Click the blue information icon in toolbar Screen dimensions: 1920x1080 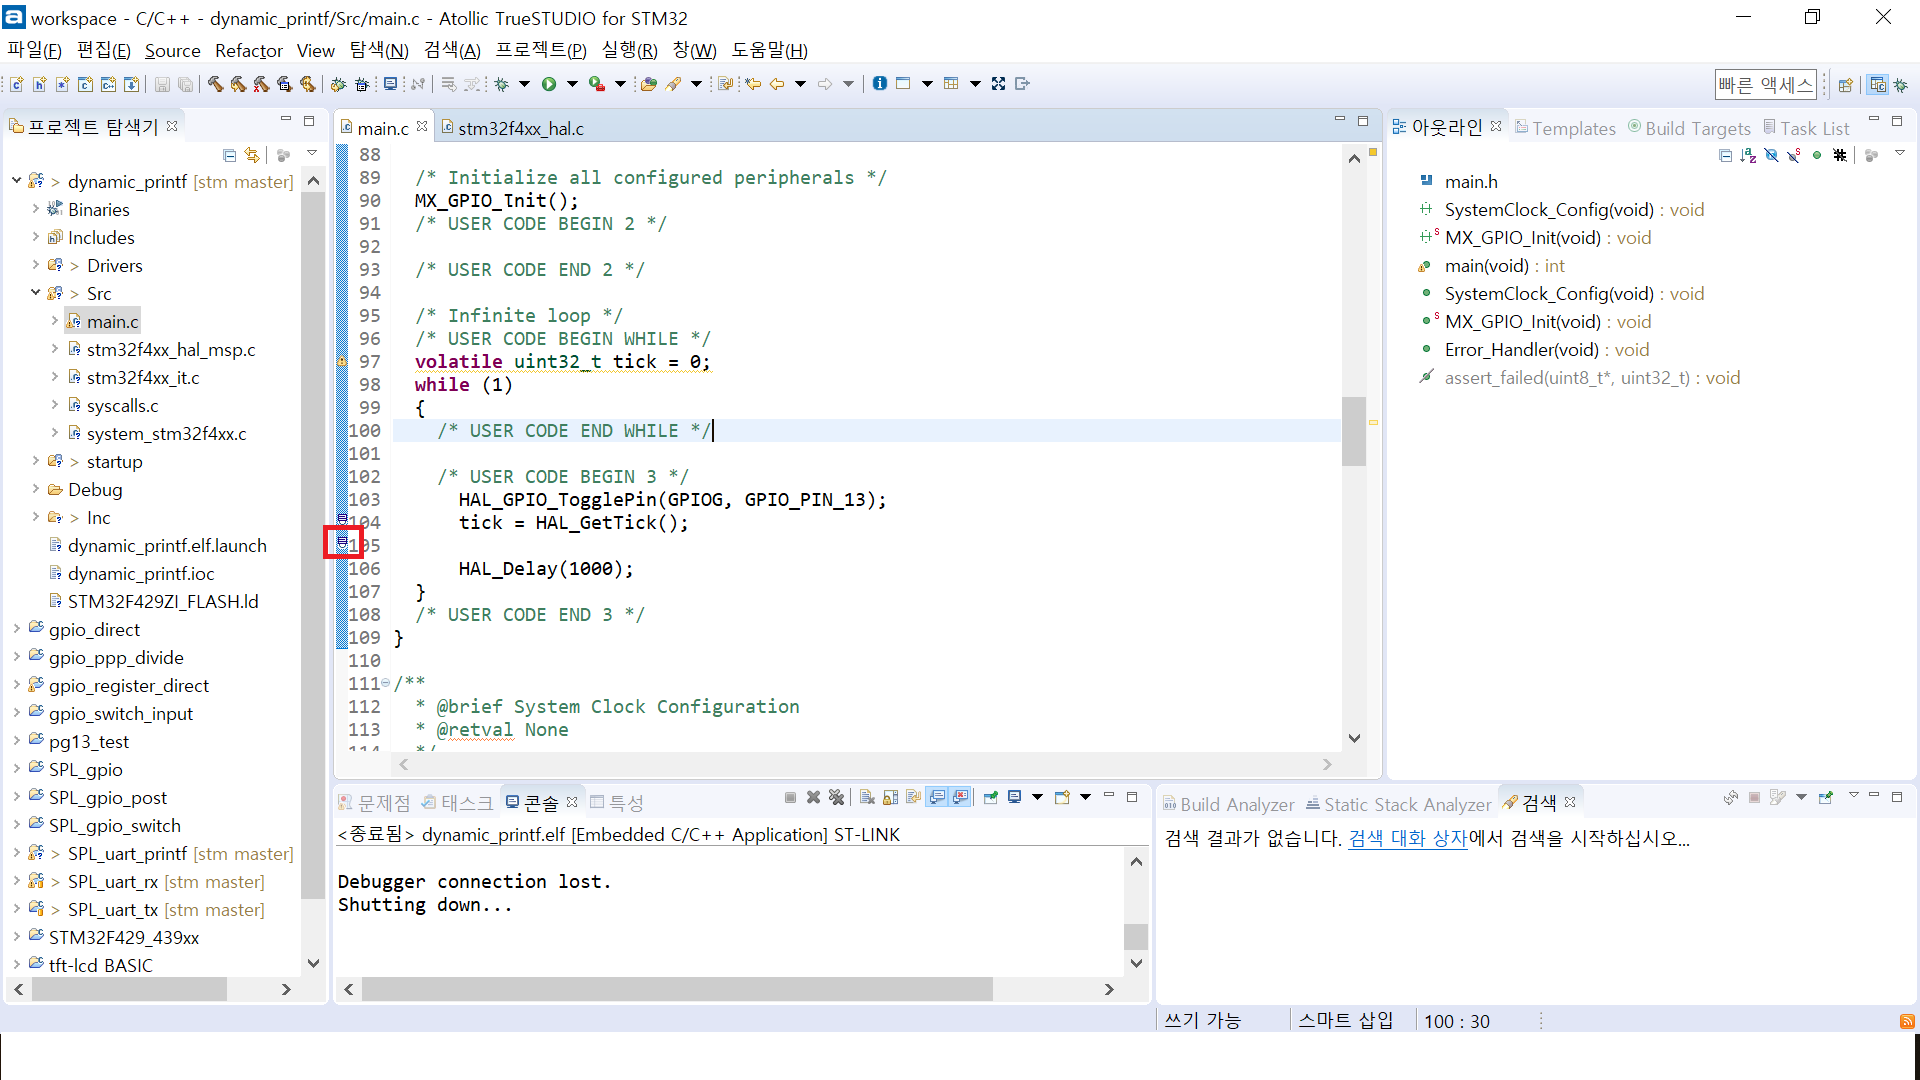tap(879, 84)
